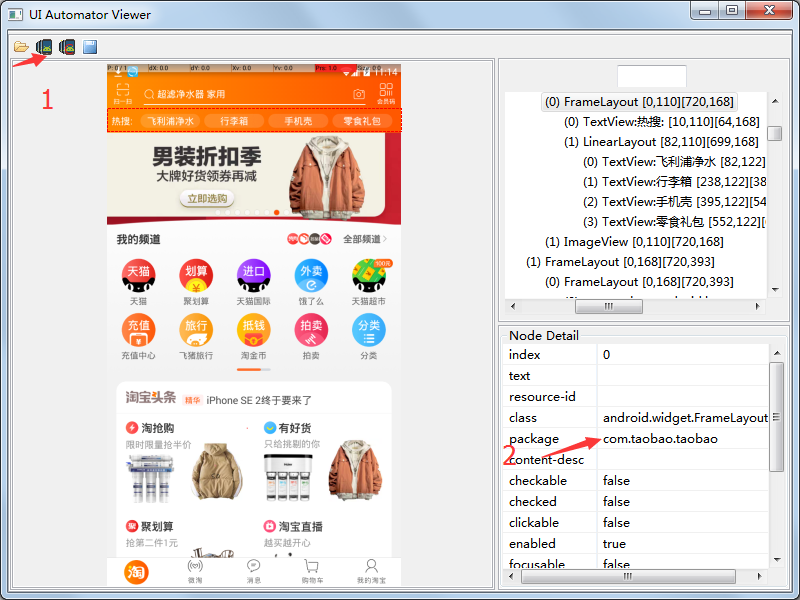The width and height of the screenshot is (800, 600).
Task: Tap the orange 淘 home tab icon
Action: pyautogui.click(x=136, y=572)
